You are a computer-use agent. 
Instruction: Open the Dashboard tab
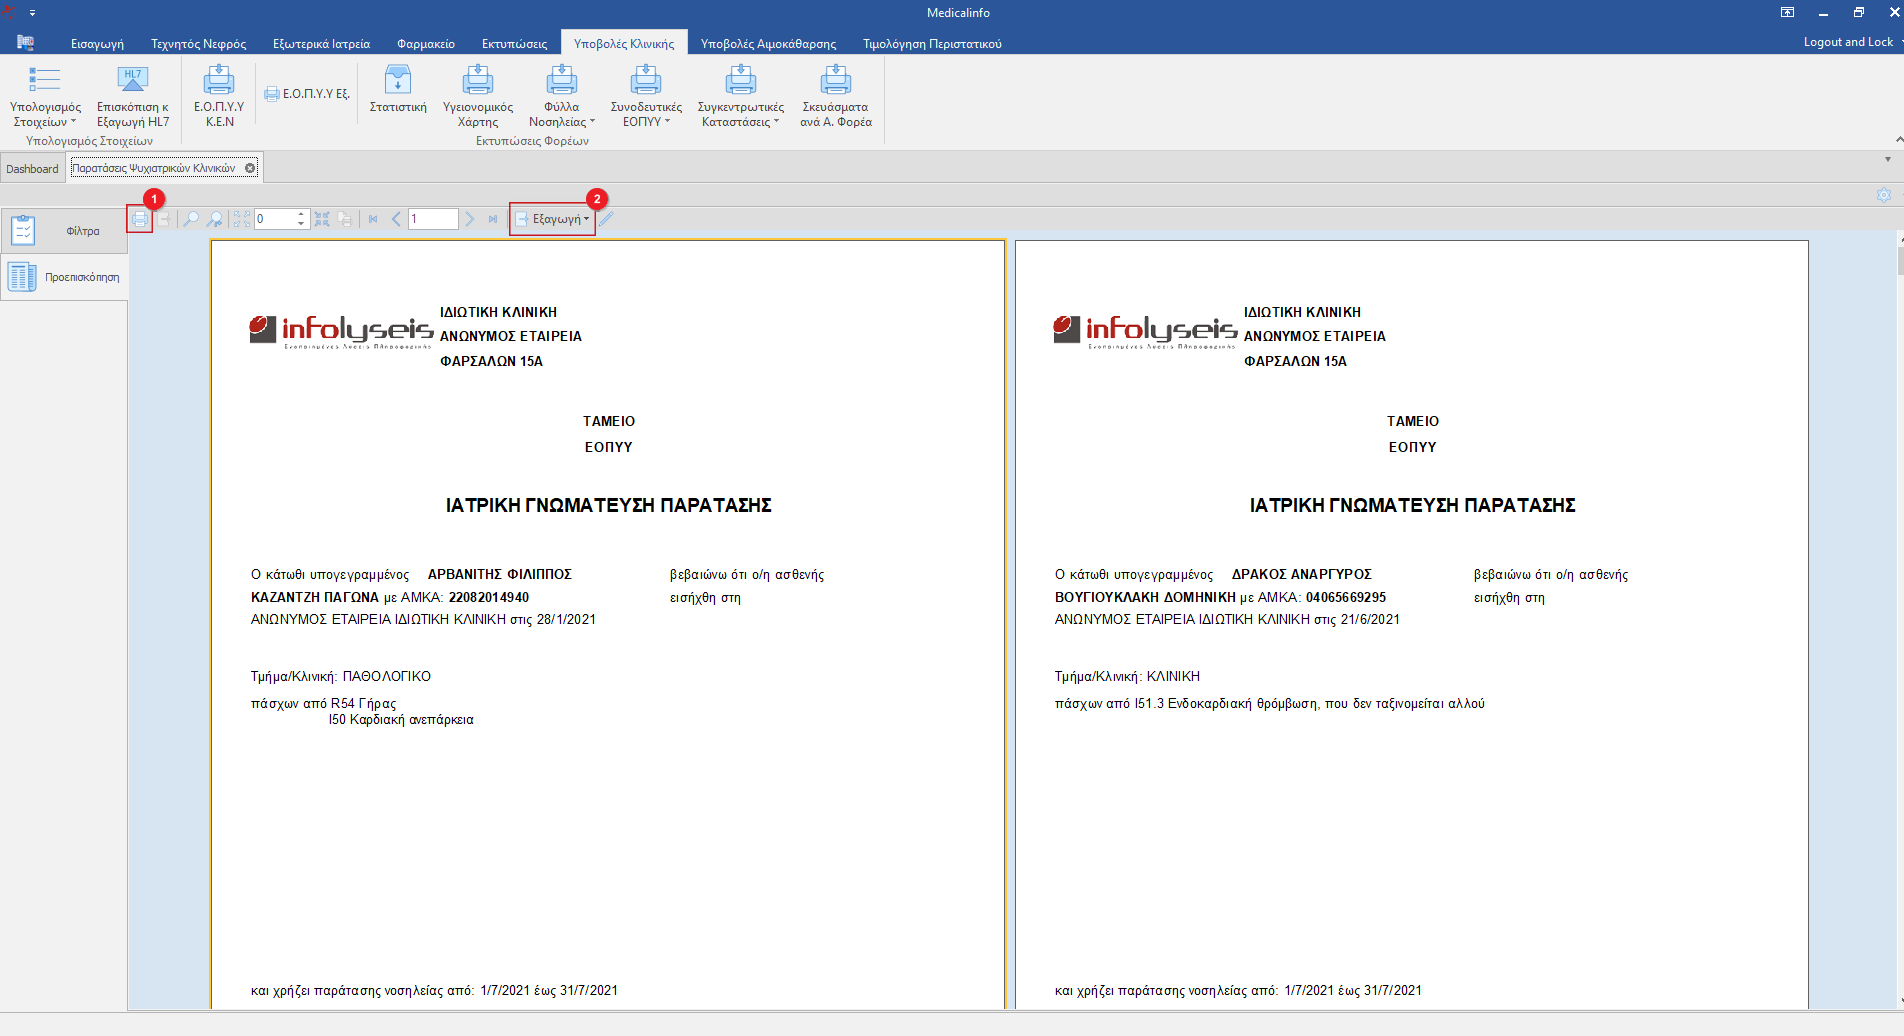(32, 169)
